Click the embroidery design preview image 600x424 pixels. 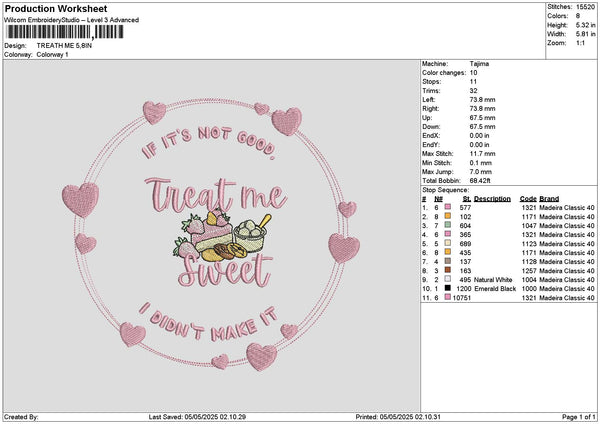coord(212,236)
